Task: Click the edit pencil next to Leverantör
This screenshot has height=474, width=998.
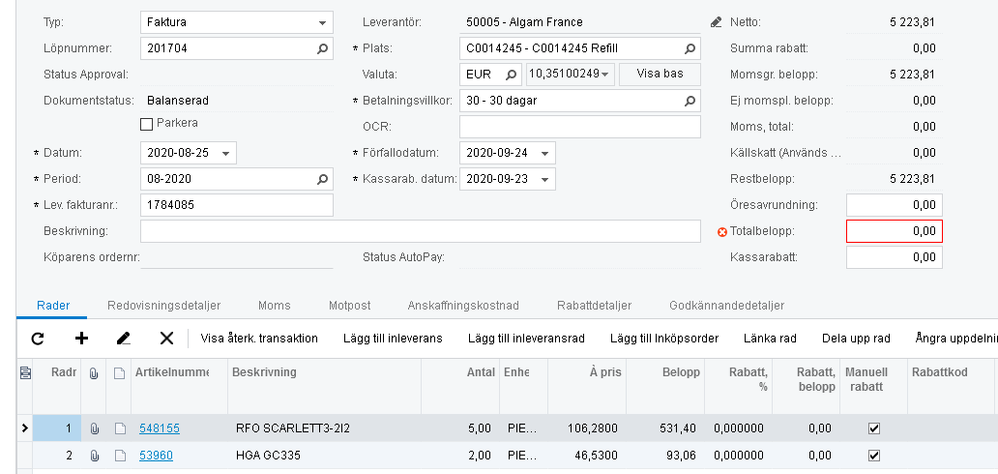Action: click(x=715, y=22)
